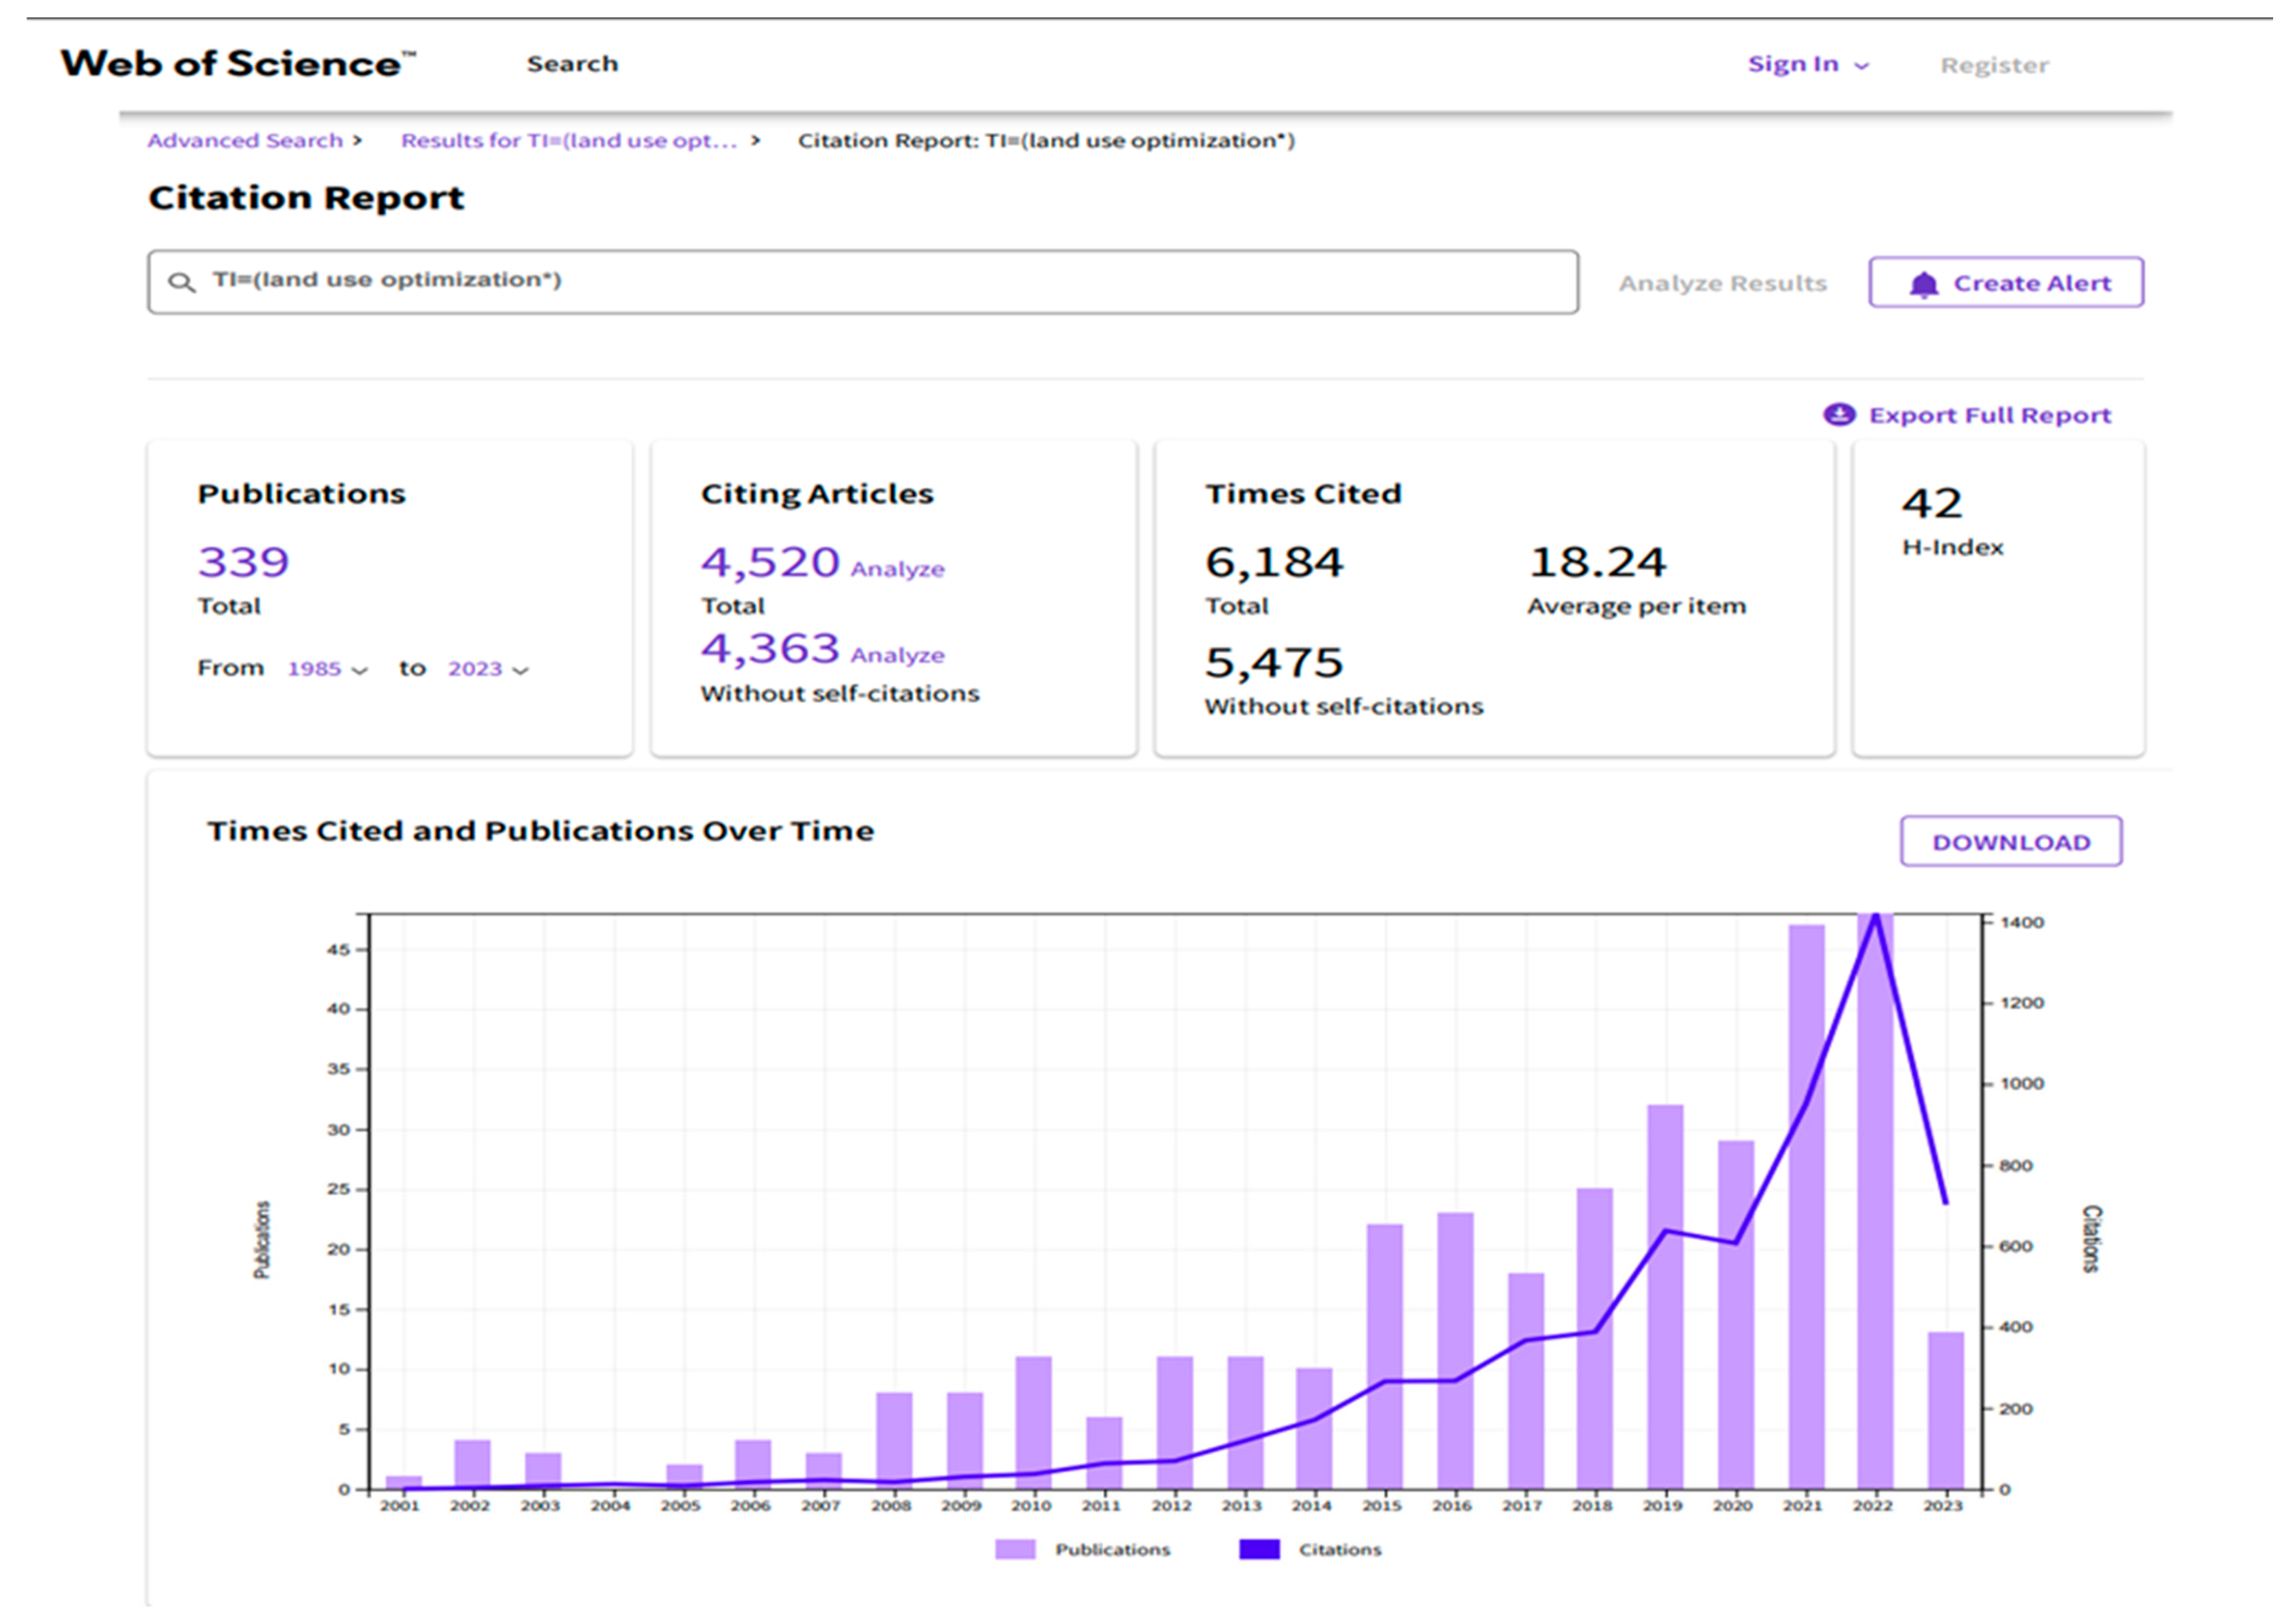Click Analyze next to 4,363 without self-citations
2290x1624 pixels.
pyautogui.click(x=897, y=655)
